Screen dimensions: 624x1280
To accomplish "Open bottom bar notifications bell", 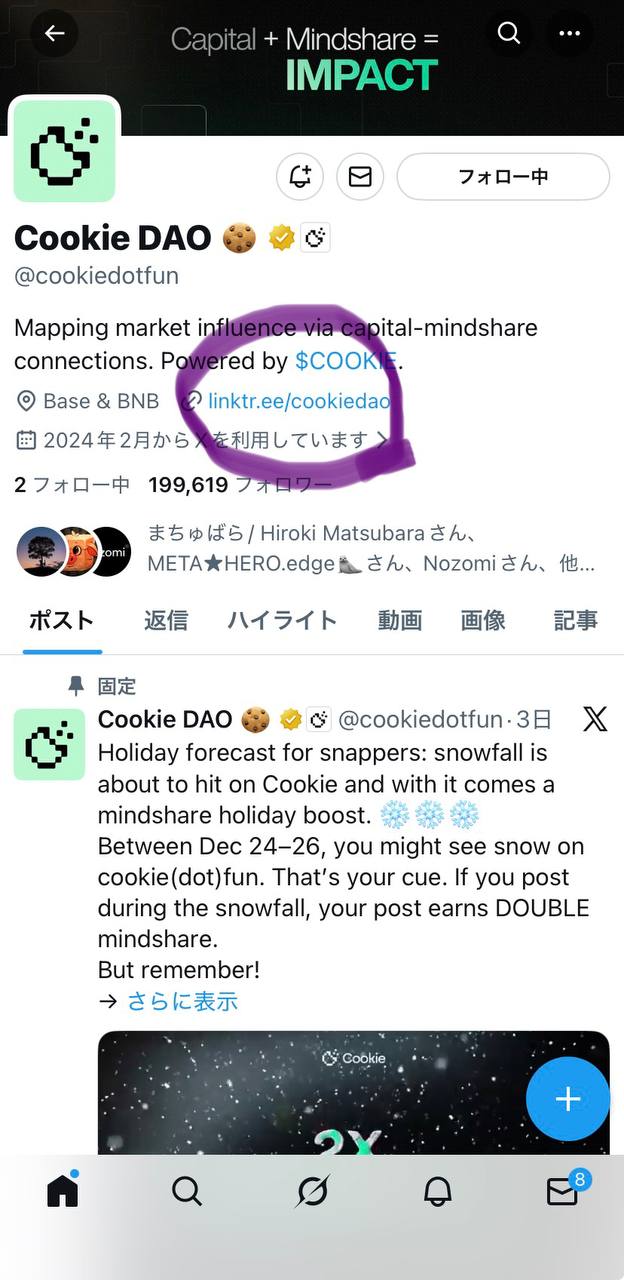I will click(x=437, y=1191).
